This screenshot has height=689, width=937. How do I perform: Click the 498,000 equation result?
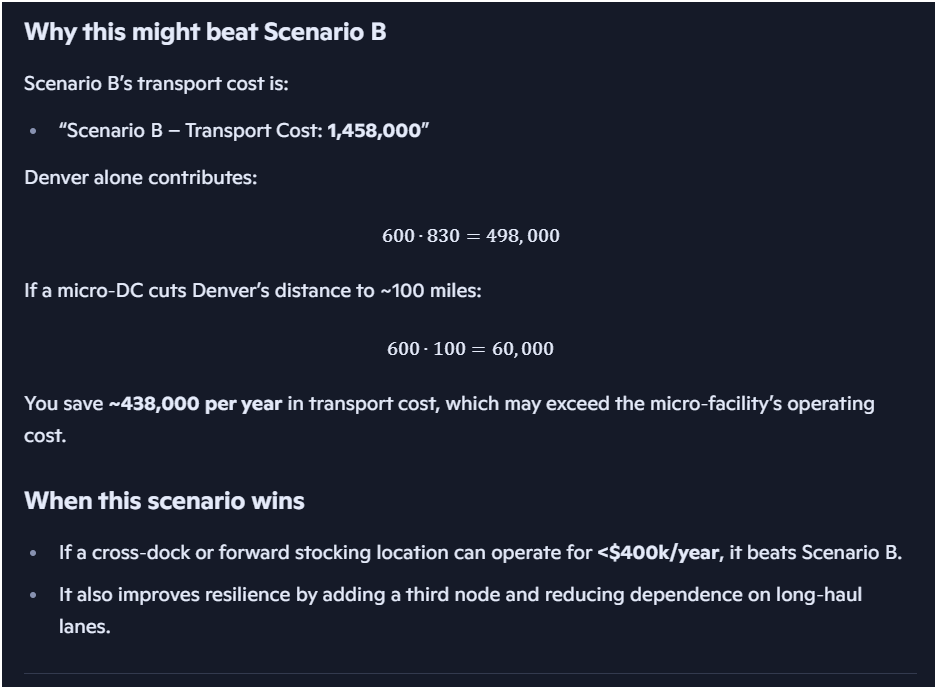[522, 236]
